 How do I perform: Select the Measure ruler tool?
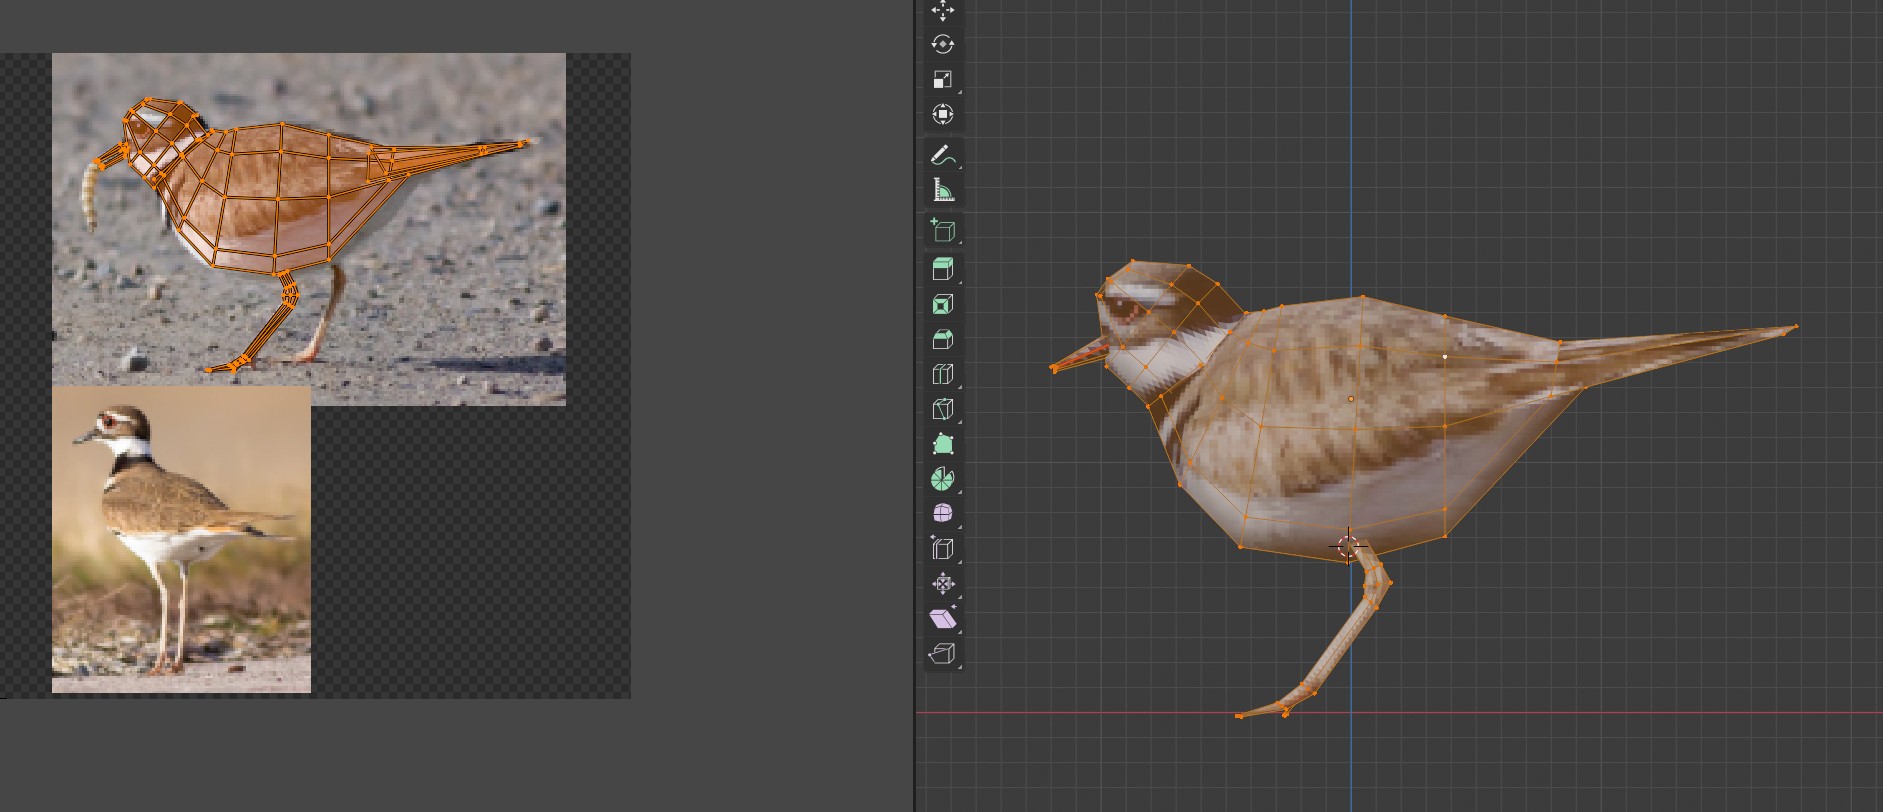tap(942, 191)
